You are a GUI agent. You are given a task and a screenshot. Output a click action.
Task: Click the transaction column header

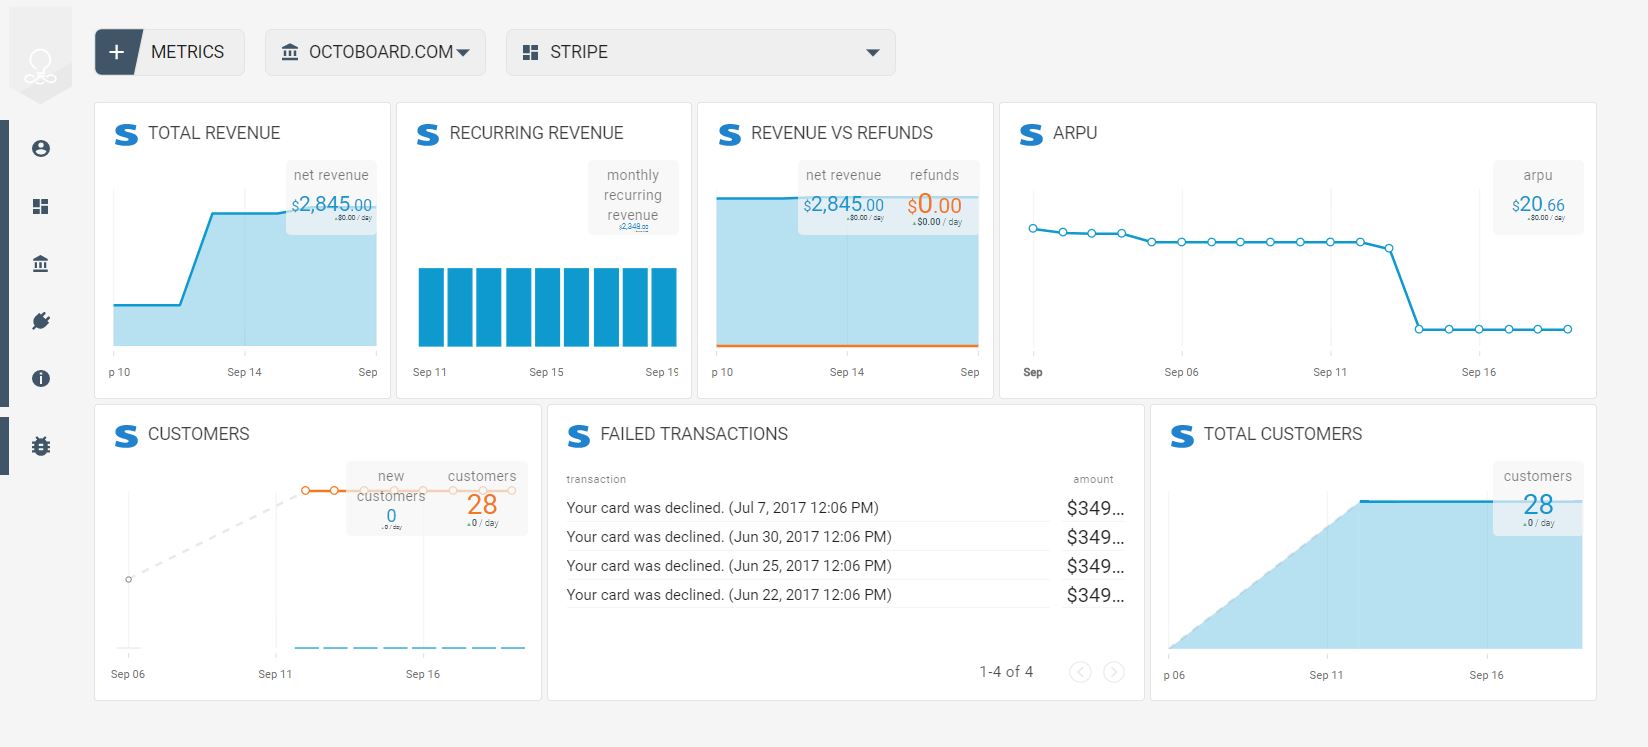pos(596,480)
